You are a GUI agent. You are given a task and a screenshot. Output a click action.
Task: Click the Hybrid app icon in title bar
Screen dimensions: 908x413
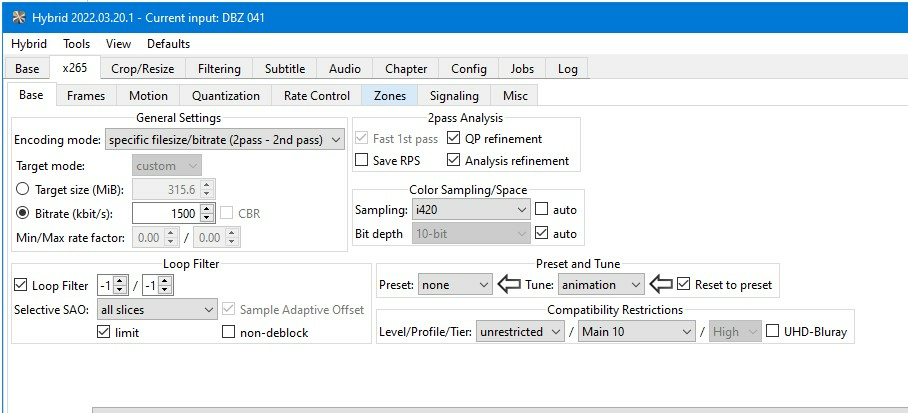tap(19, 17)
